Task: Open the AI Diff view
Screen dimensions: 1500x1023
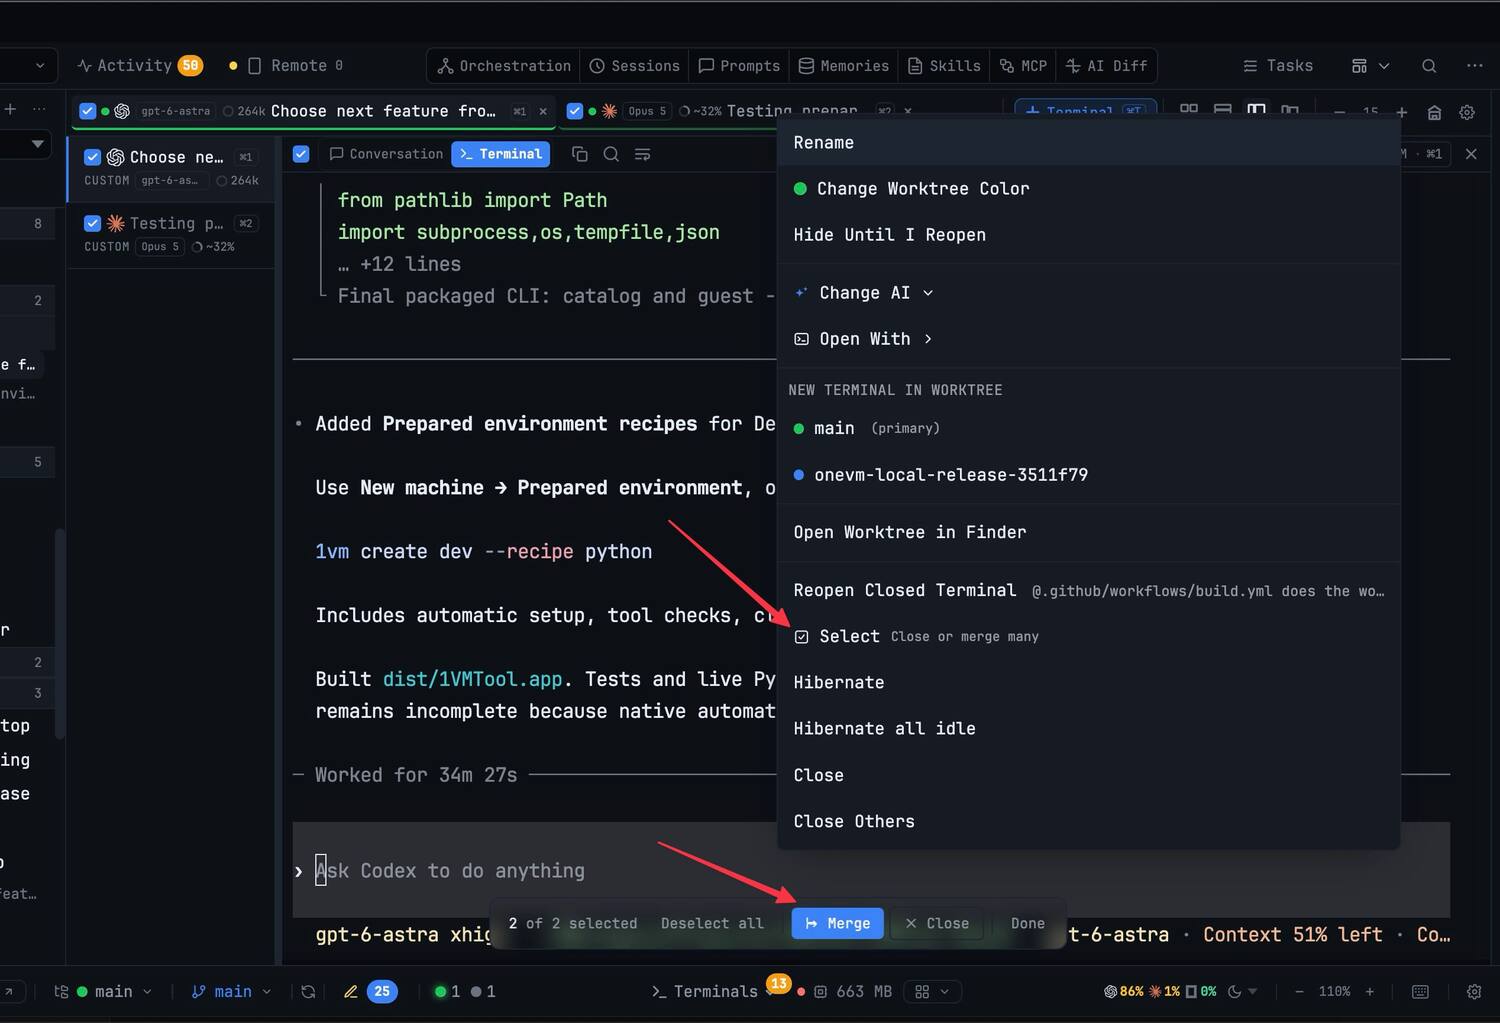Action: click(1106, 65)
